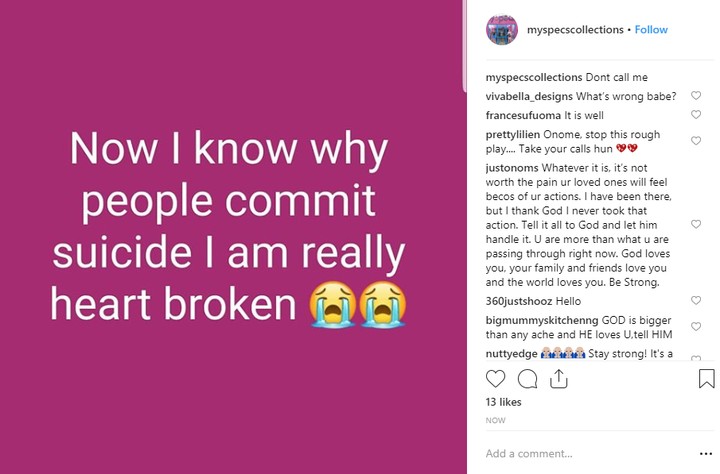Open francesufuoma's profile link
The image size is (720, 474).
pyautogui.click(x=523, y=115)
